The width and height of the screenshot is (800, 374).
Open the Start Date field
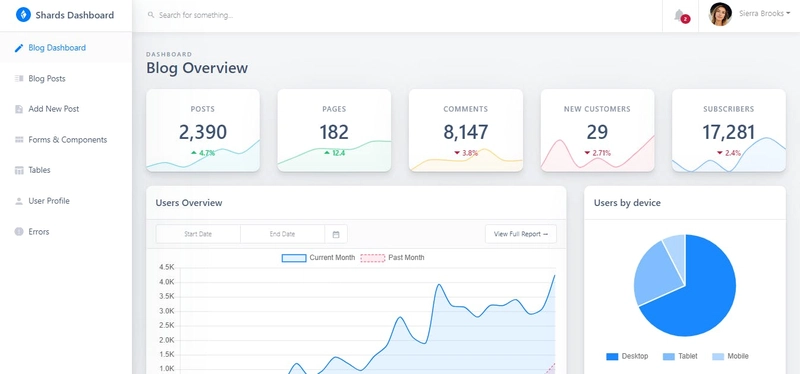198,234
